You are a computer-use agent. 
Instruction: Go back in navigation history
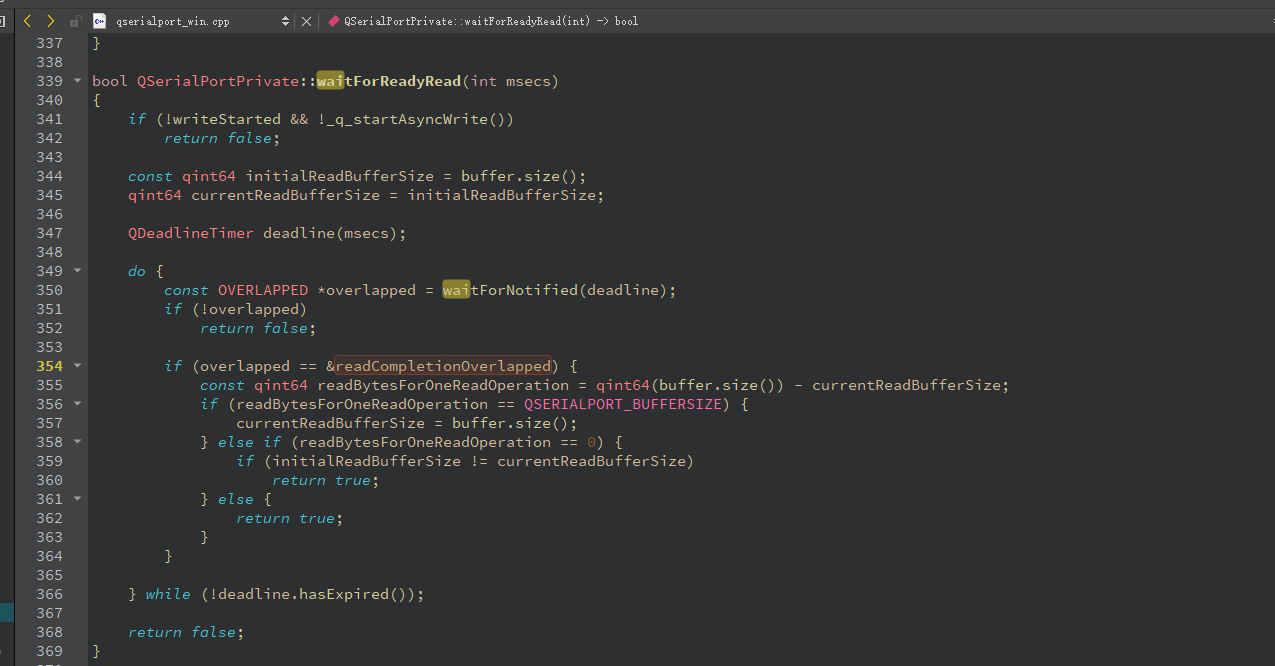(28, 20)
